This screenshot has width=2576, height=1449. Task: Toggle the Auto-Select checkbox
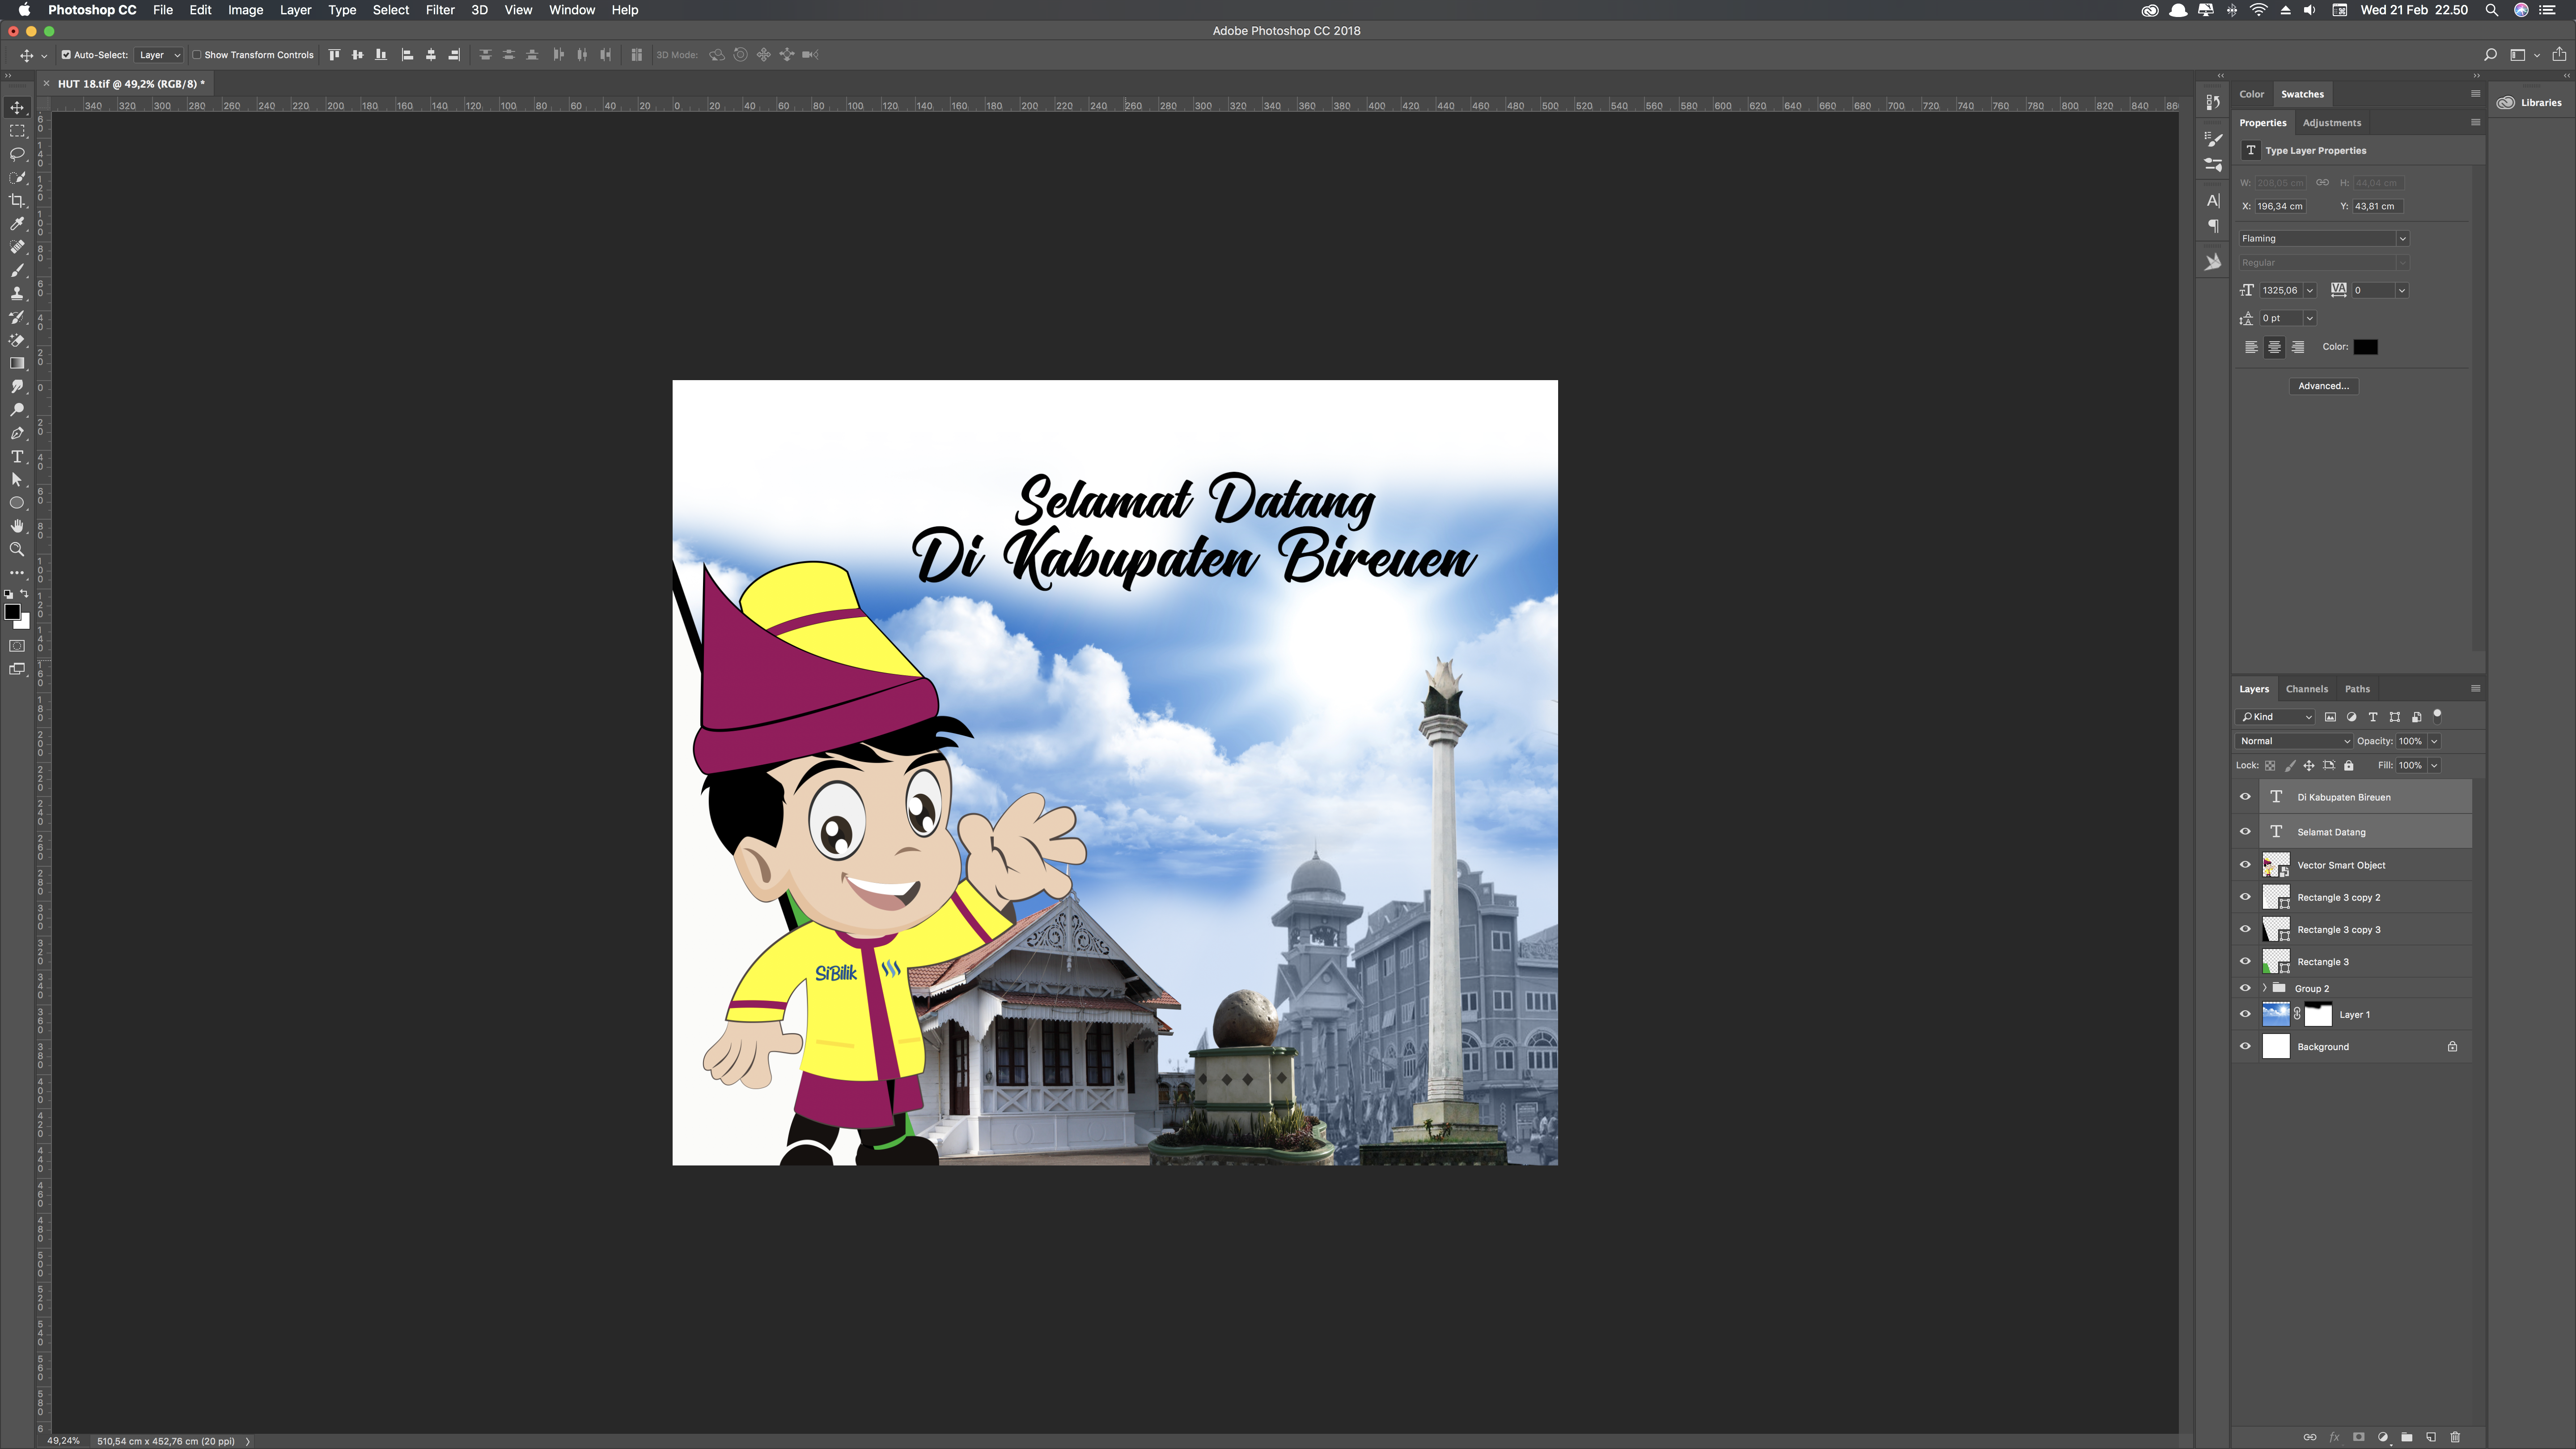coord(66,55)
